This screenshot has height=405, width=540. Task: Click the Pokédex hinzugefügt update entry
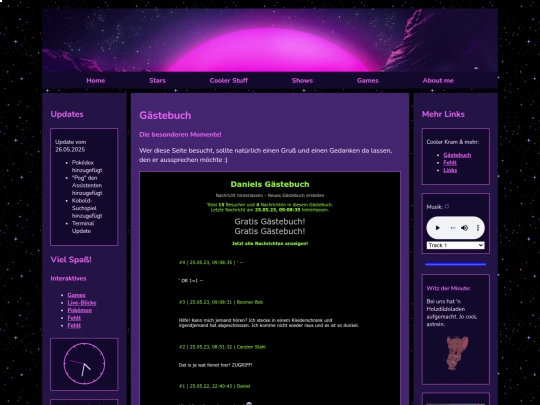(87, 166)
